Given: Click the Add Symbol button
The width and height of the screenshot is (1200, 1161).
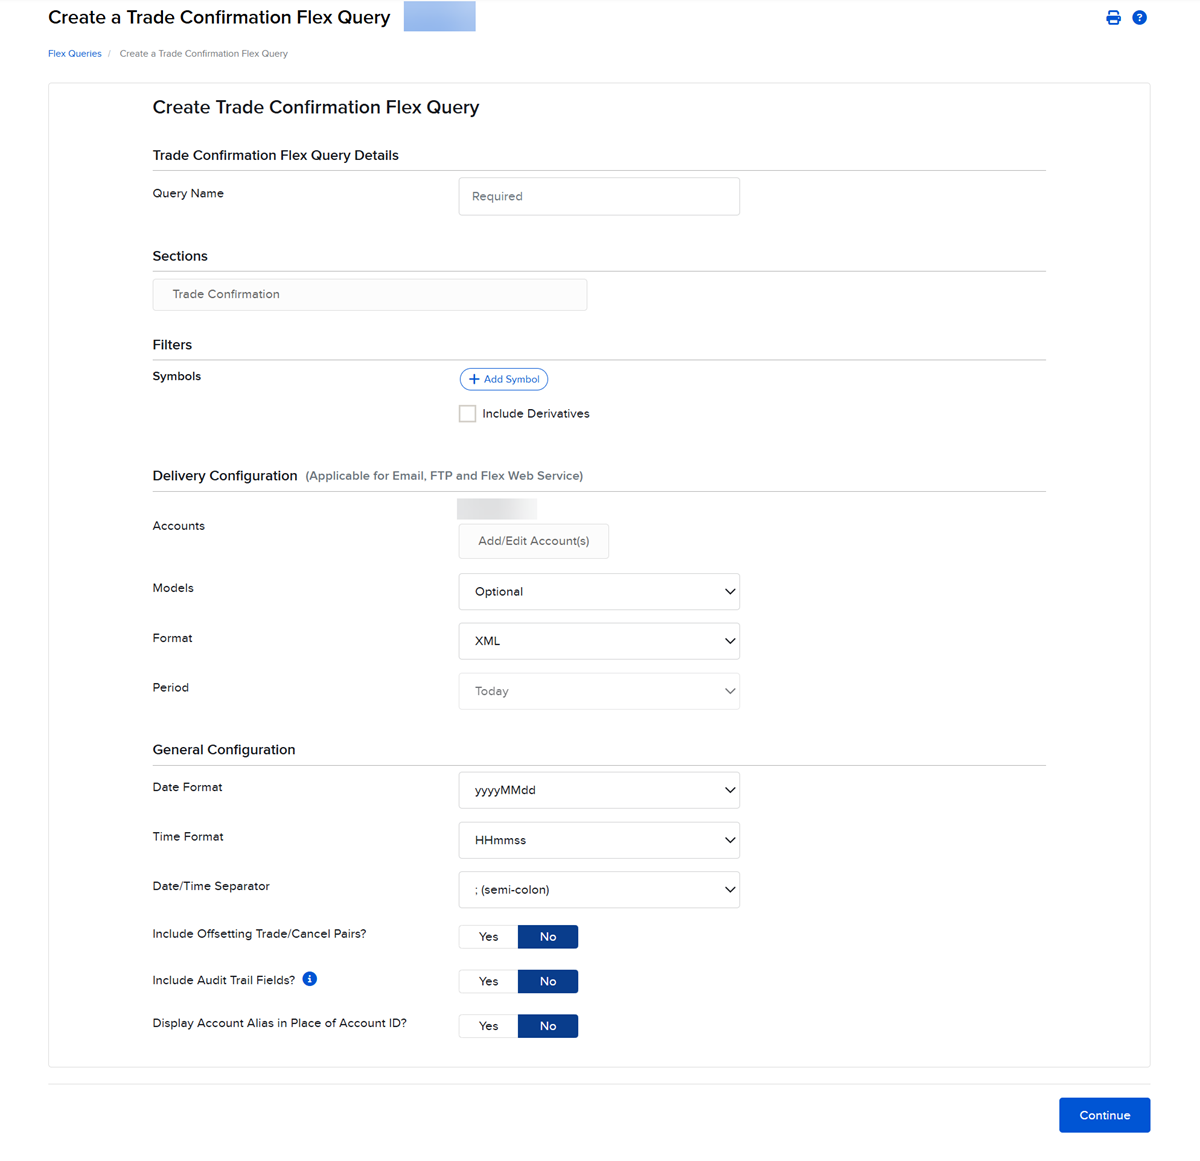Looking at the screenshot, I should pos(504,379).
